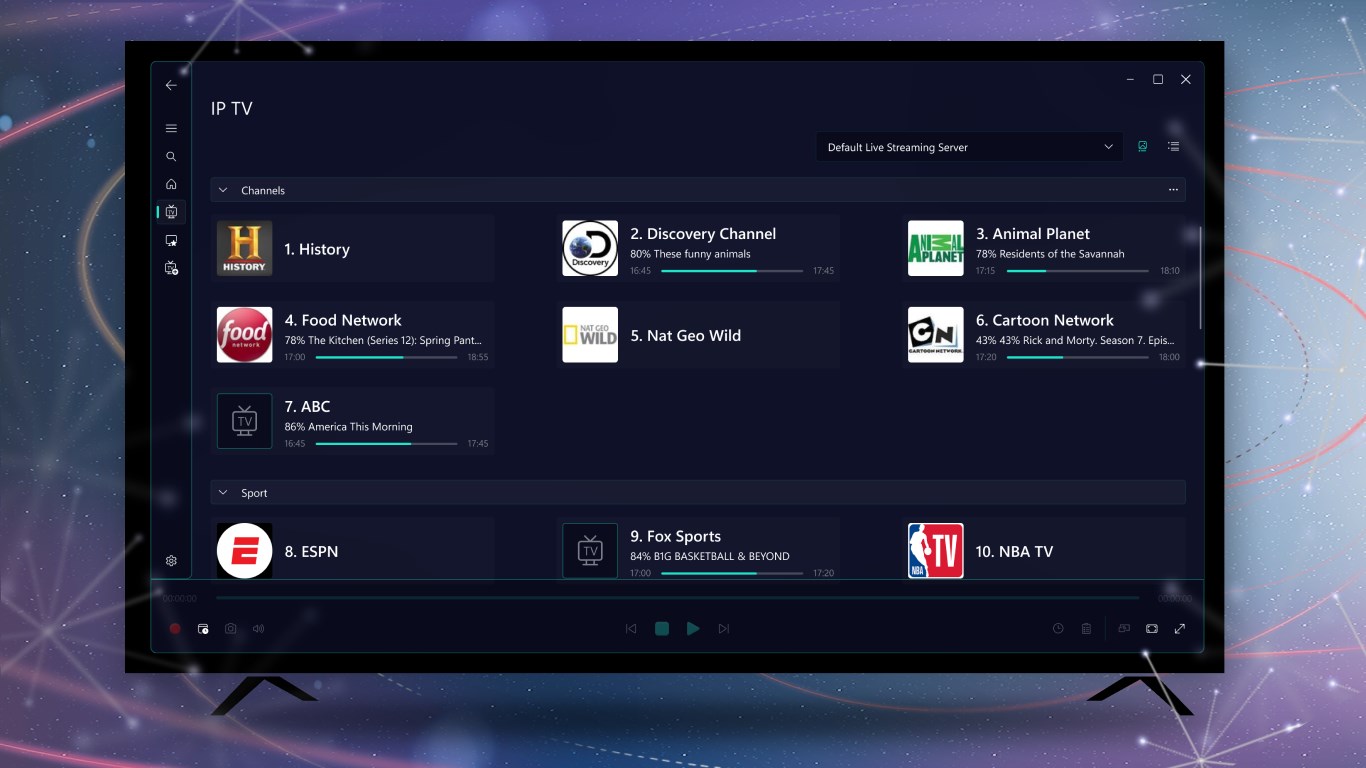
Task: Select the IP TV sidebar icon
Action: 171,212
